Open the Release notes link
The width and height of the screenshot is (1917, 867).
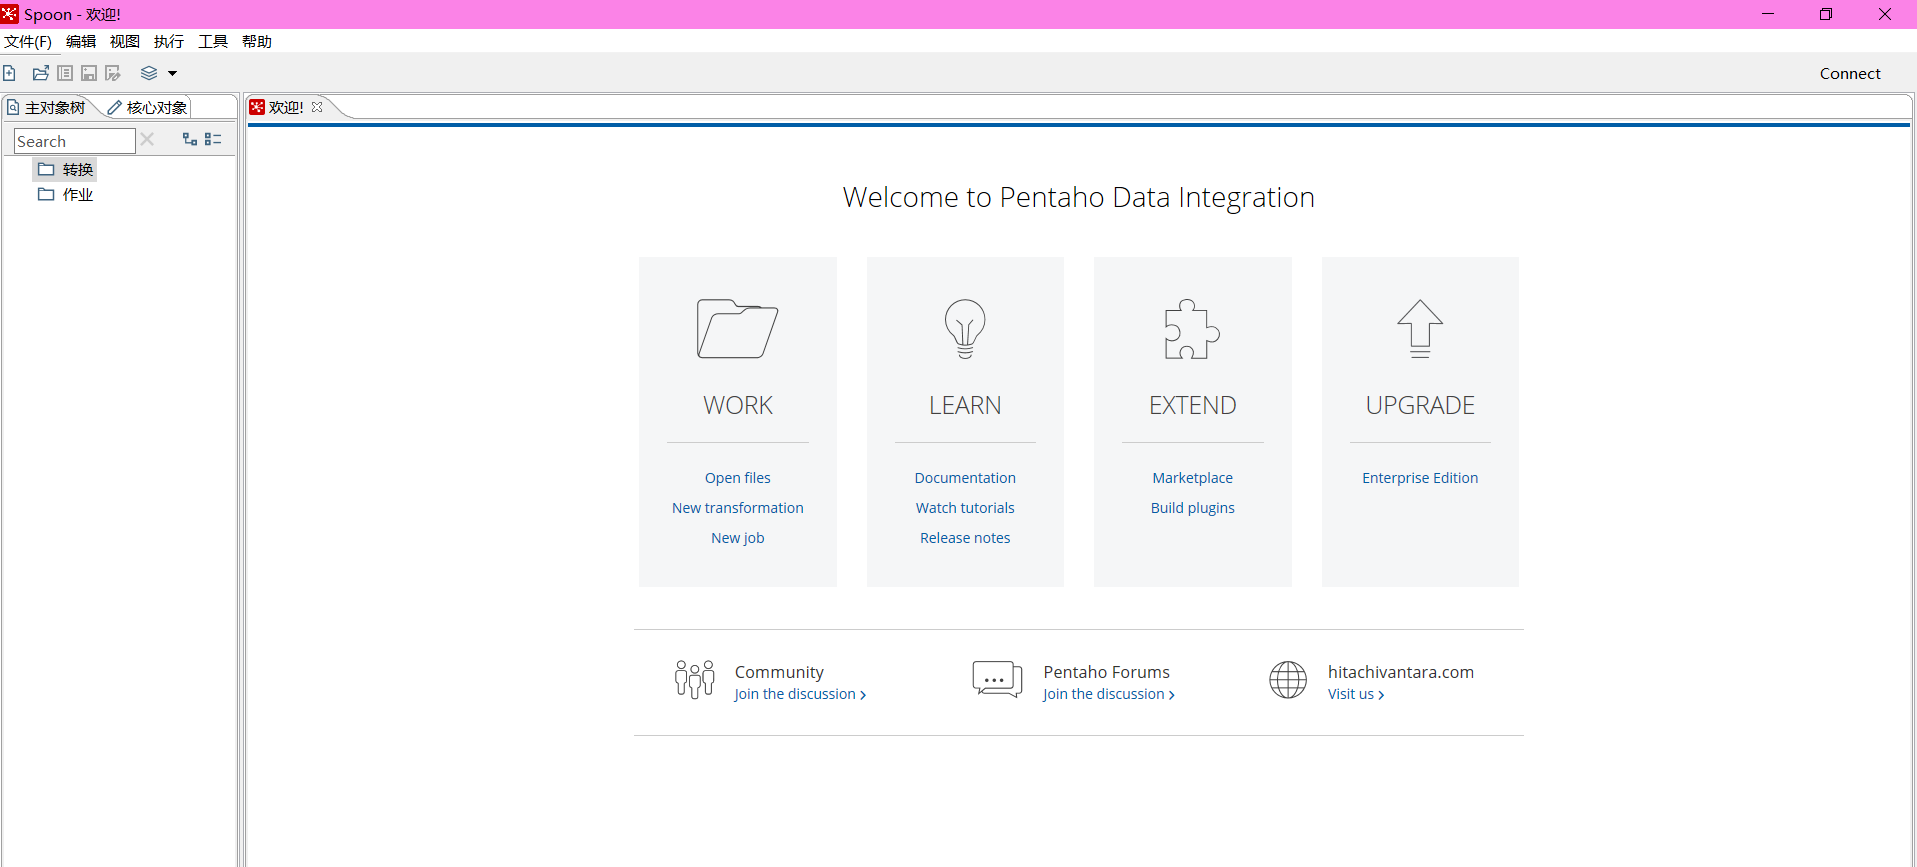pos(965,538)
